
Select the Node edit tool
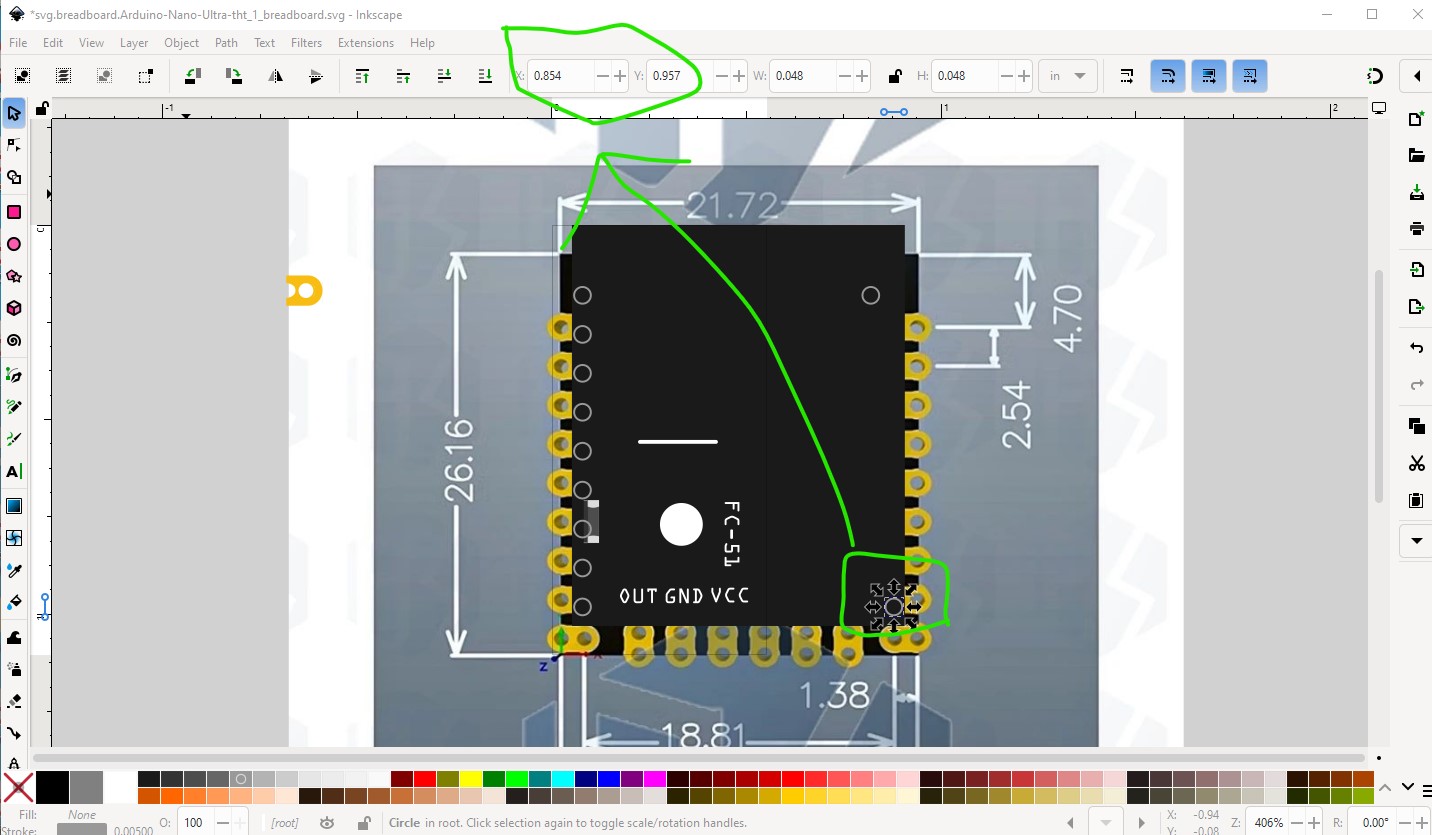tap(14, 146)
